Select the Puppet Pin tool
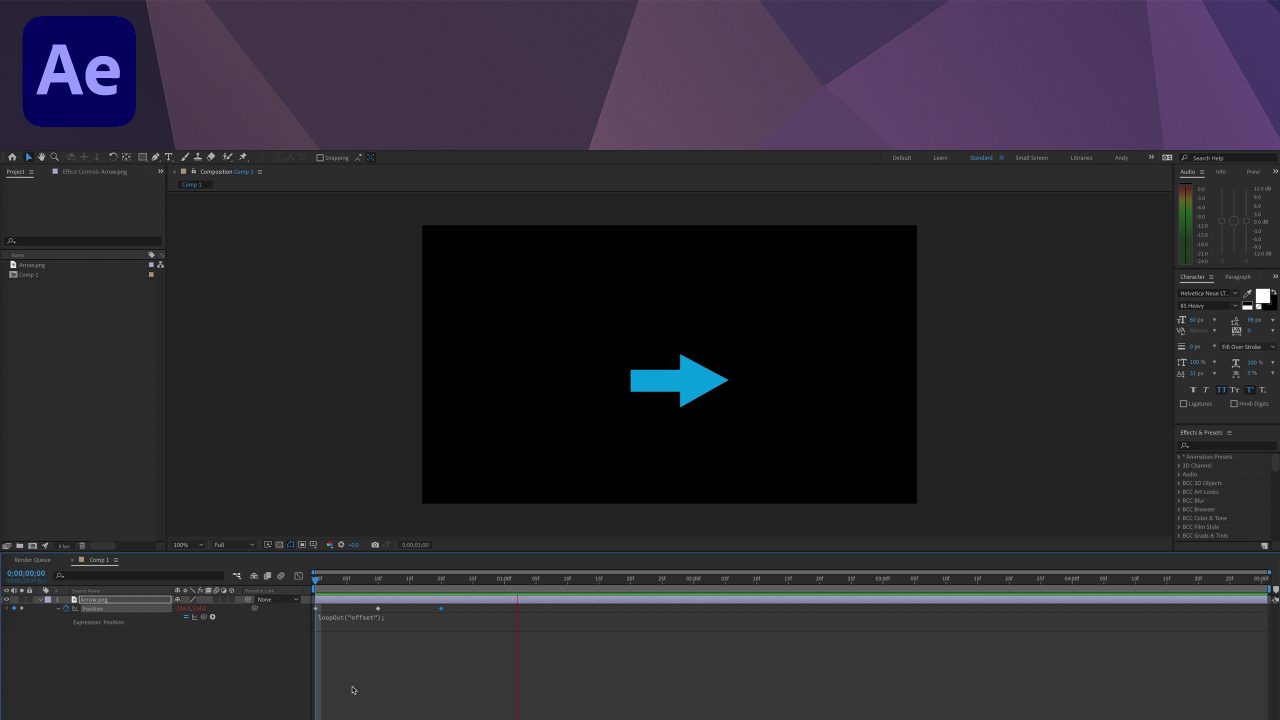 pyautogui.click(x=243, y=157)
